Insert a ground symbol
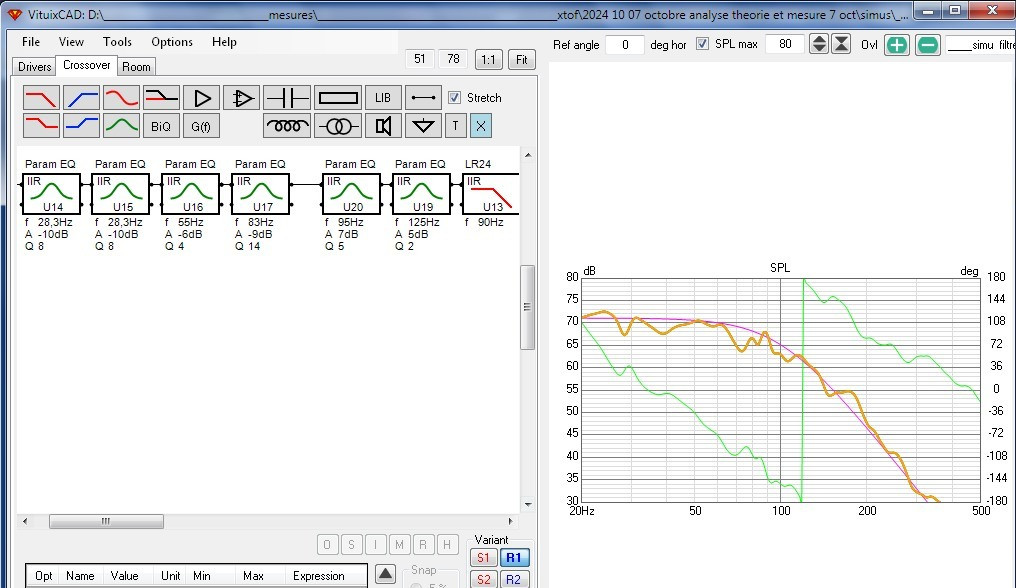1016x588 pixels. click(x=425, y=126)
